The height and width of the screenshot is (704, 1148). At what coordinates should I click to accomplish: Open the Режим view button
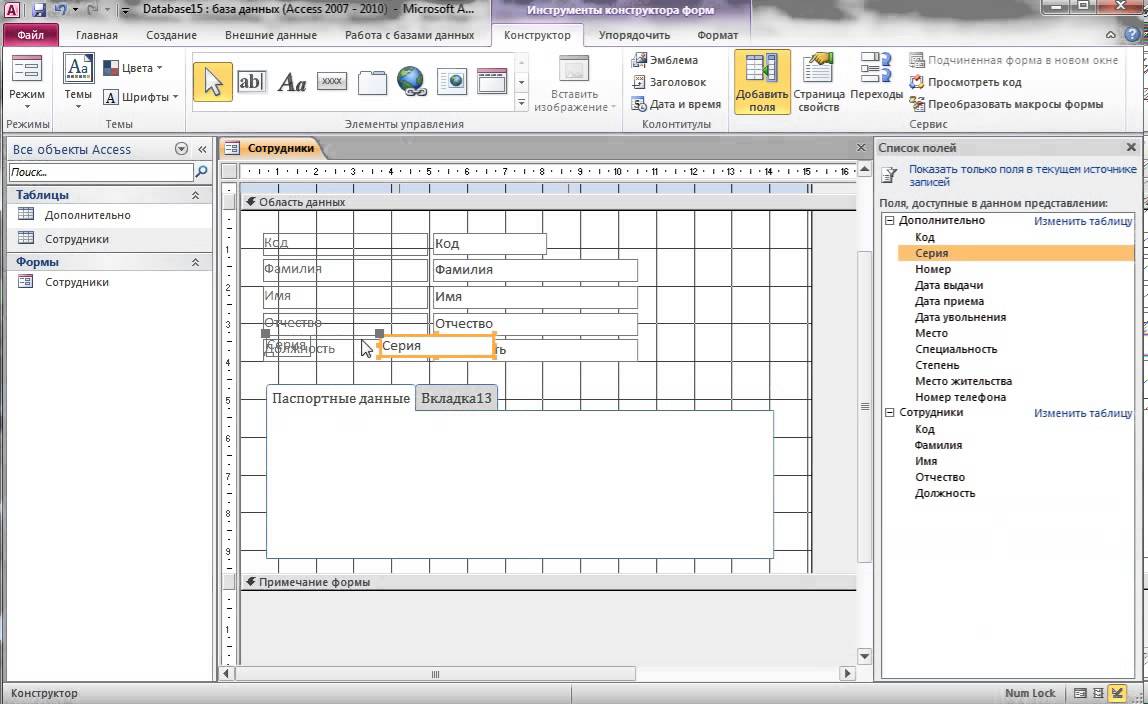coord(27,82)
